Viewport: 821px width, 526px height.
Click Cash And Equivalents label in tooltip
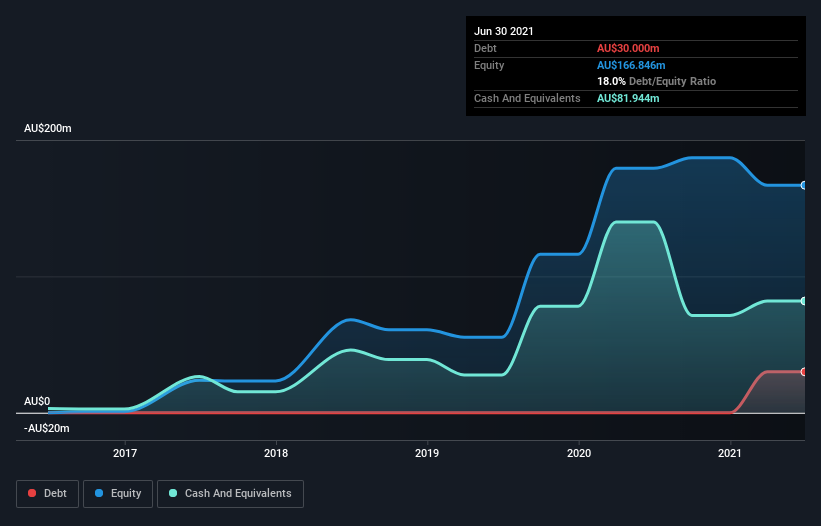pos(527,98)
